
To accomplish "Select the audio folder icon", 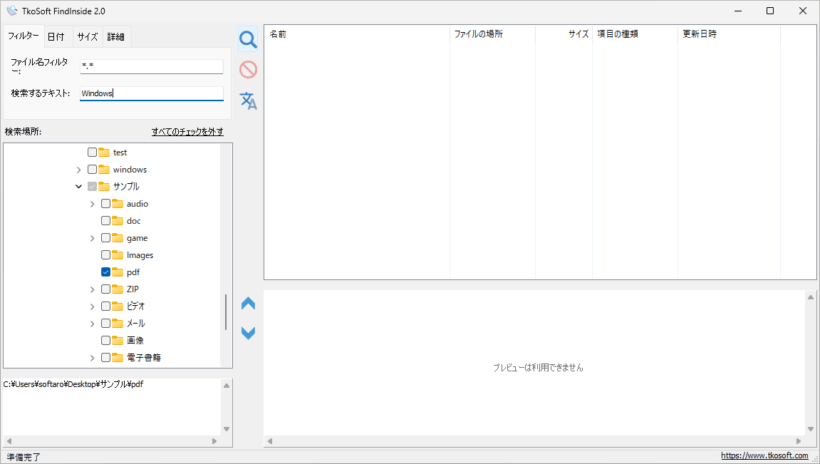I will pyautogui.click(x=118, y=203).
